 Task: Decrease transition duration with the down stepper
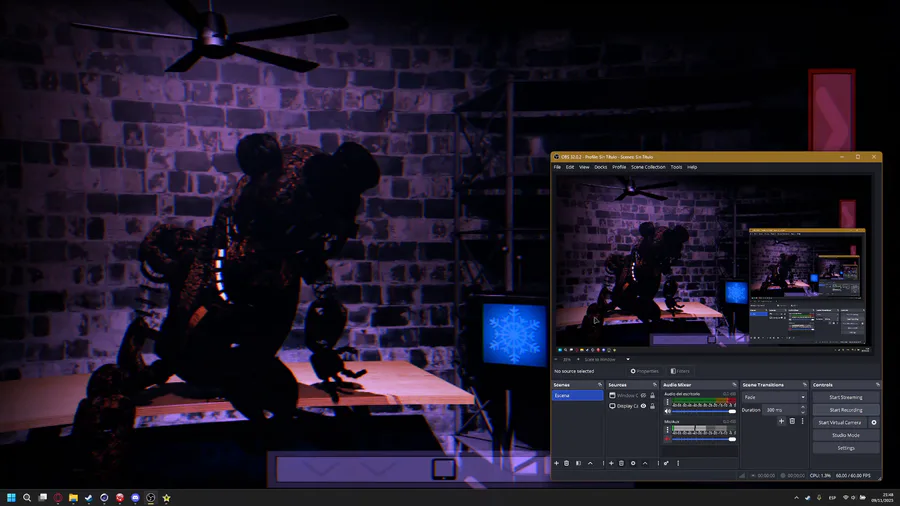click(802, 412)
